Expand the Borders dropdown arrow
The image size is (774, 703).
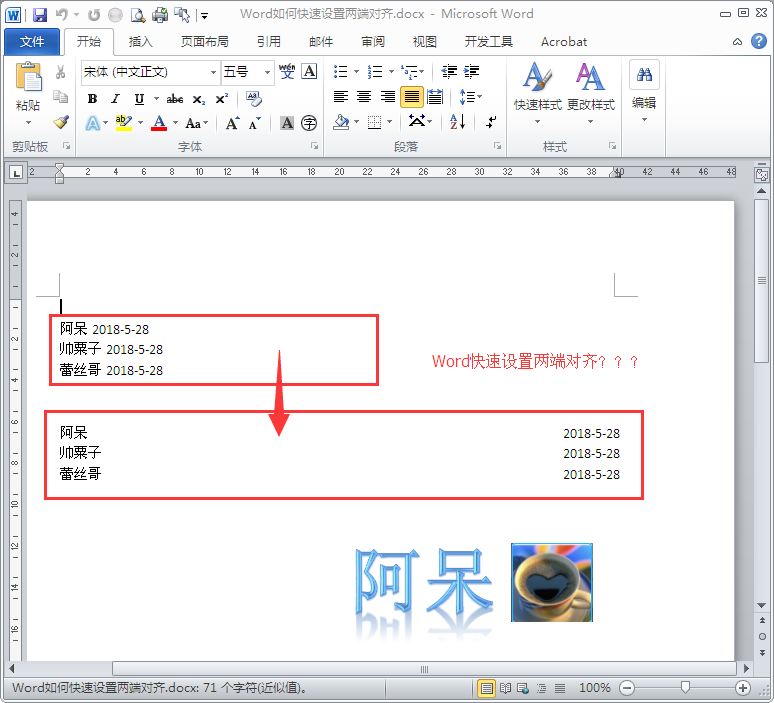(x=390, y=121)
